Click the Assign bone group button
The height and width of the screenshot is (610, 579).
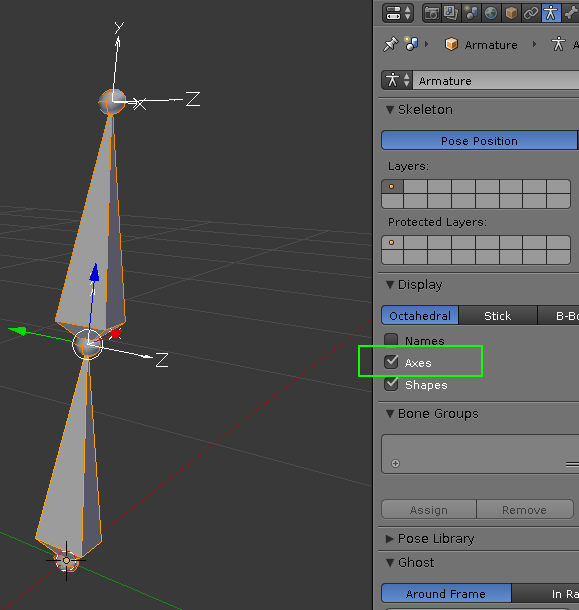point(429,510)
